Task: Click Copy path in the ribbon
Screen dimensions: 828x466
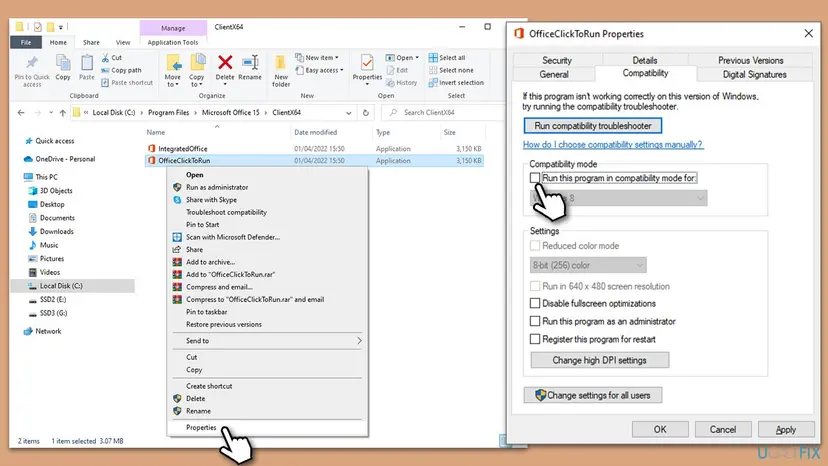Action: 121,70
